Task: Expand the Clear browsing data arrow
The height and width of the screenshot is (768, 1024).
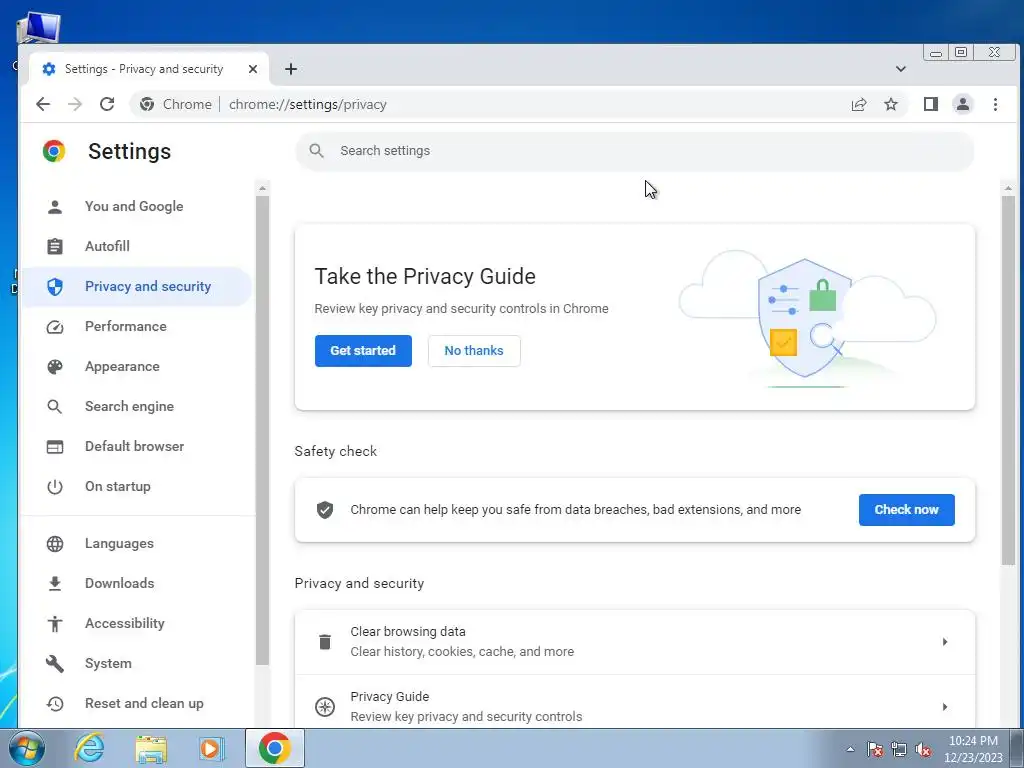Action: click(x=945, y=642)
